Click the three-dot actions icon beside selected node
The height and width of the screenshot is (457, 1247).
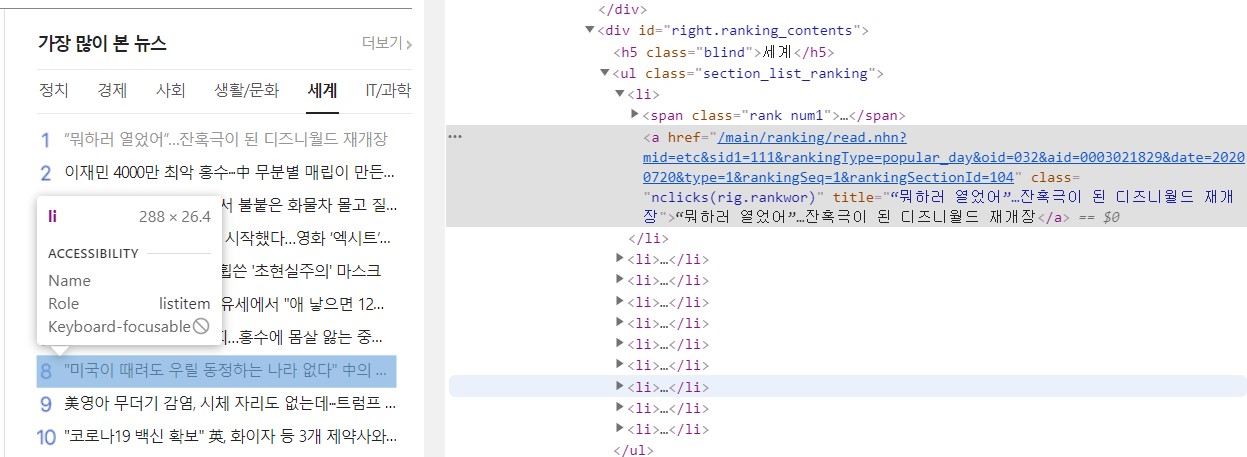point(455,137)
